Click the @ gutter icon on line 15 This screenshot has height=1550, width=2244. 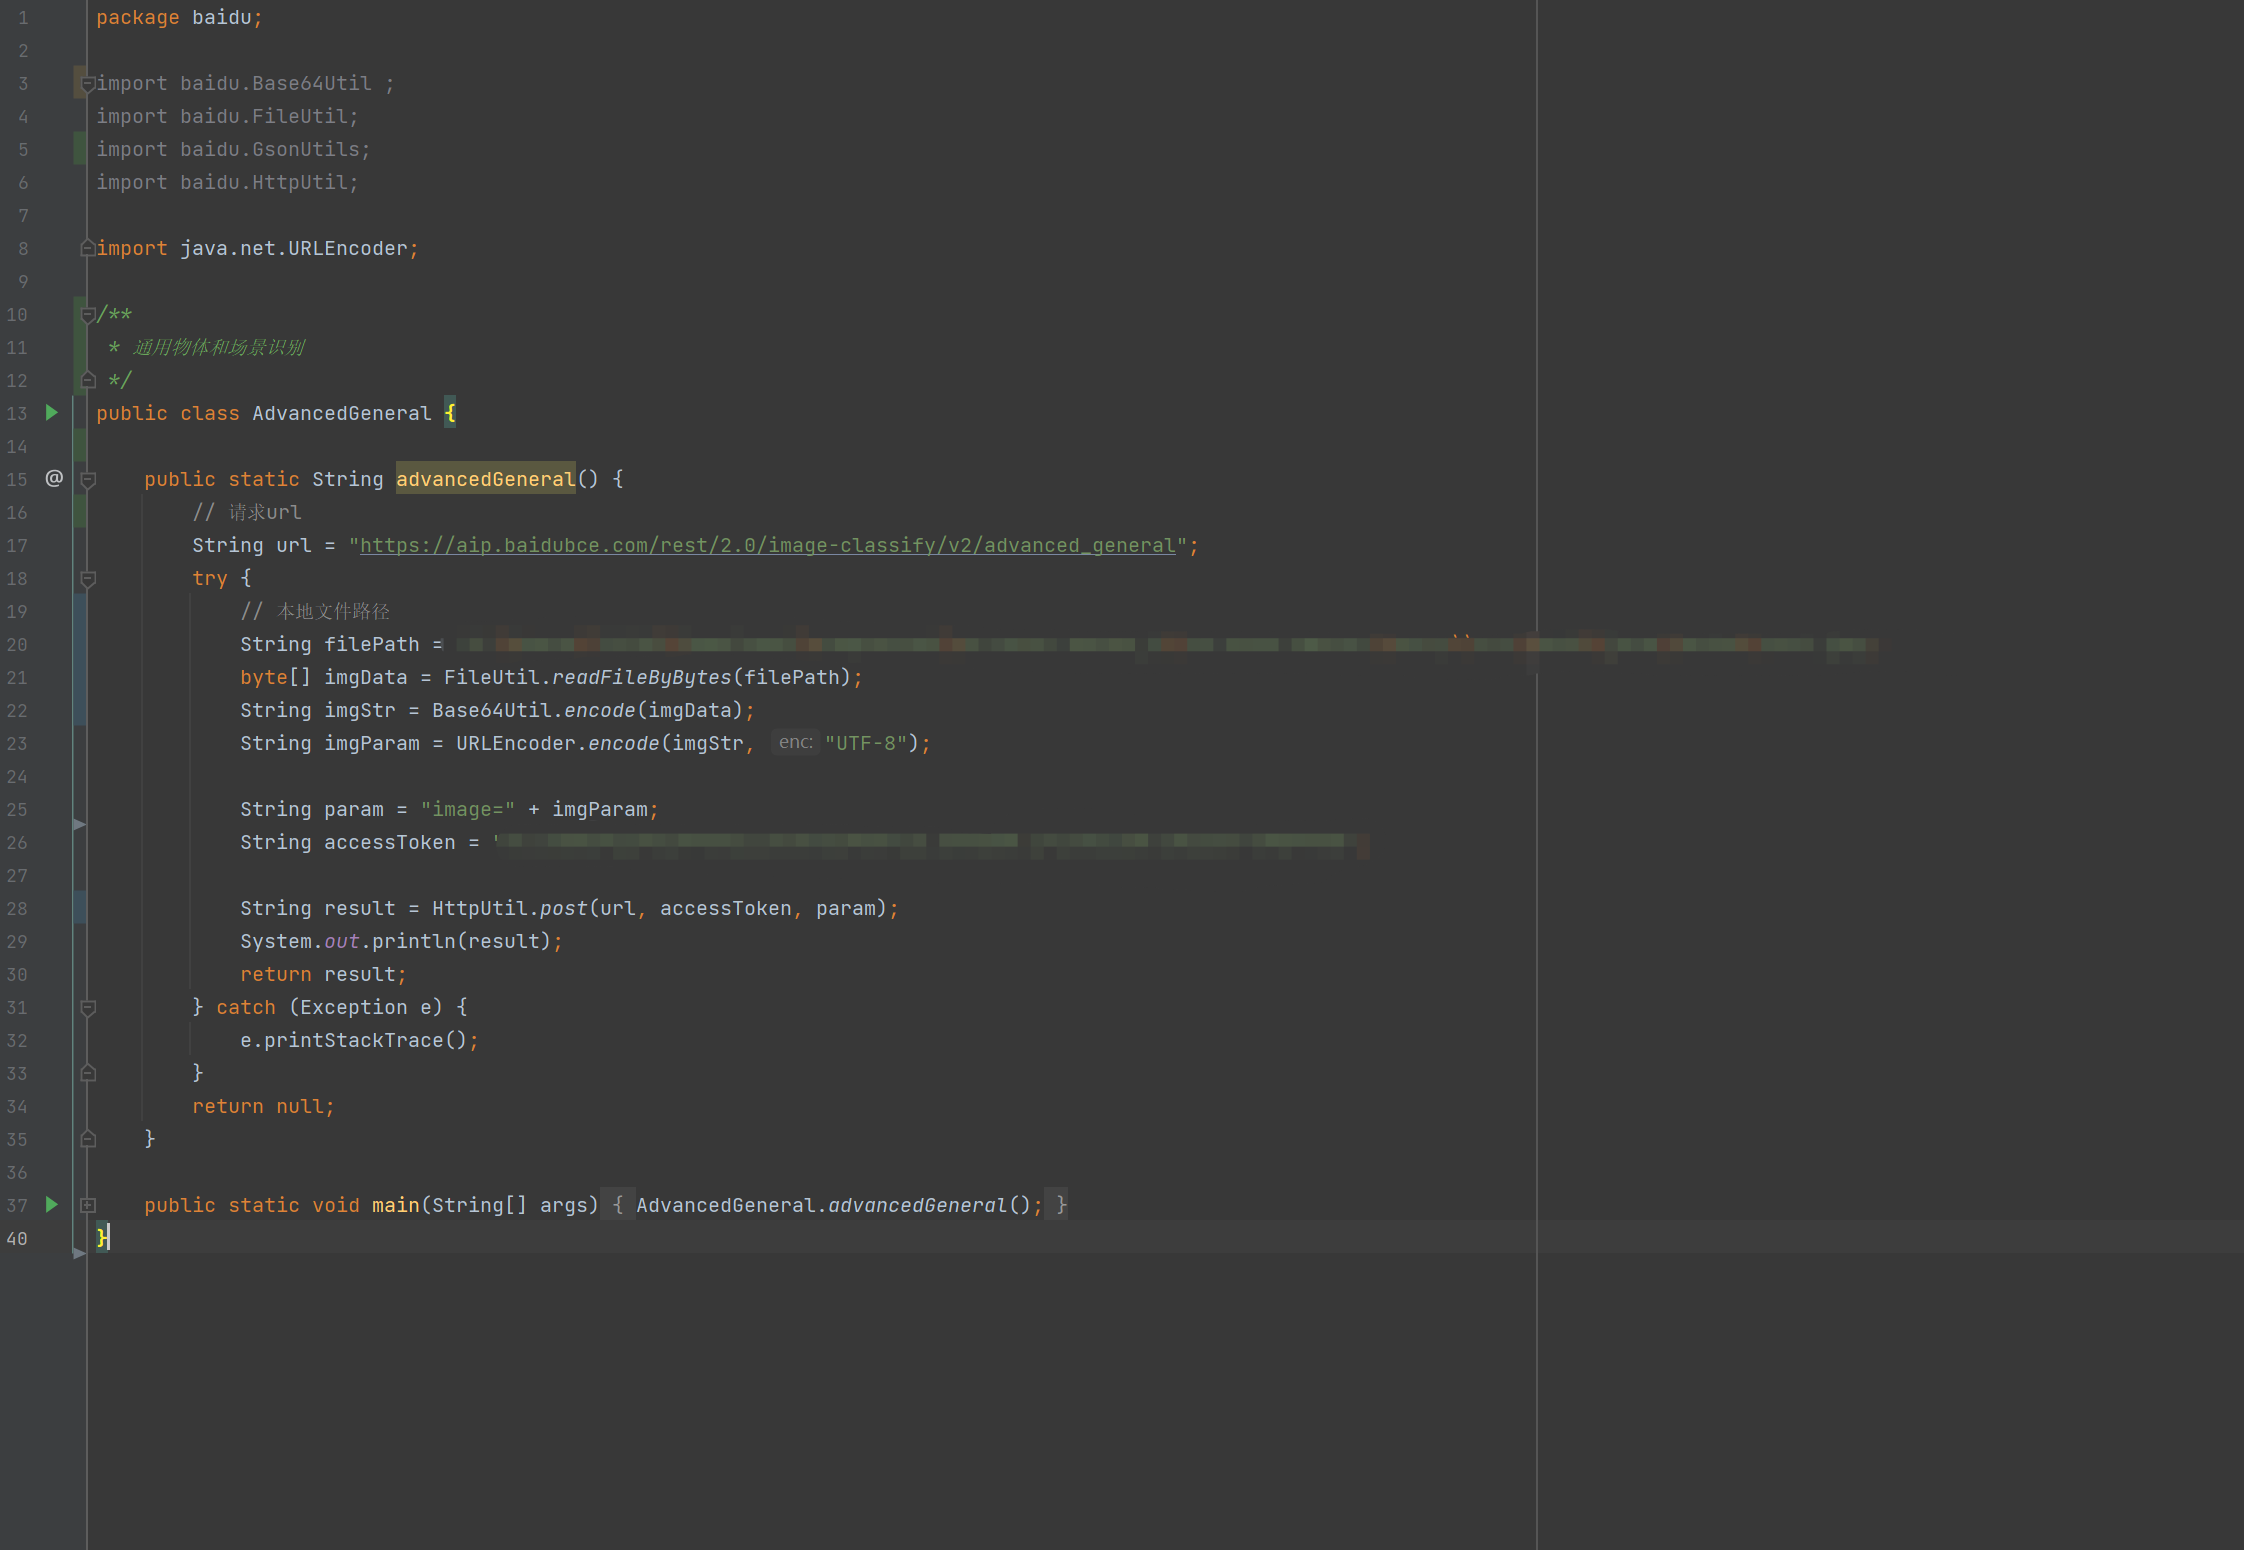coord(54,479)
